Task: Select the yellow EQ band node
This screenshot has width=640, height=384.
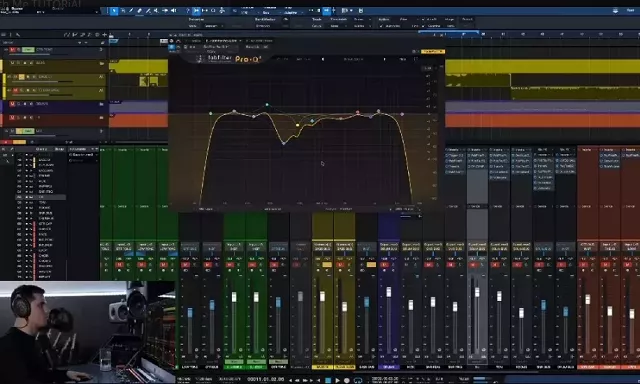Action: coord(298,125)
